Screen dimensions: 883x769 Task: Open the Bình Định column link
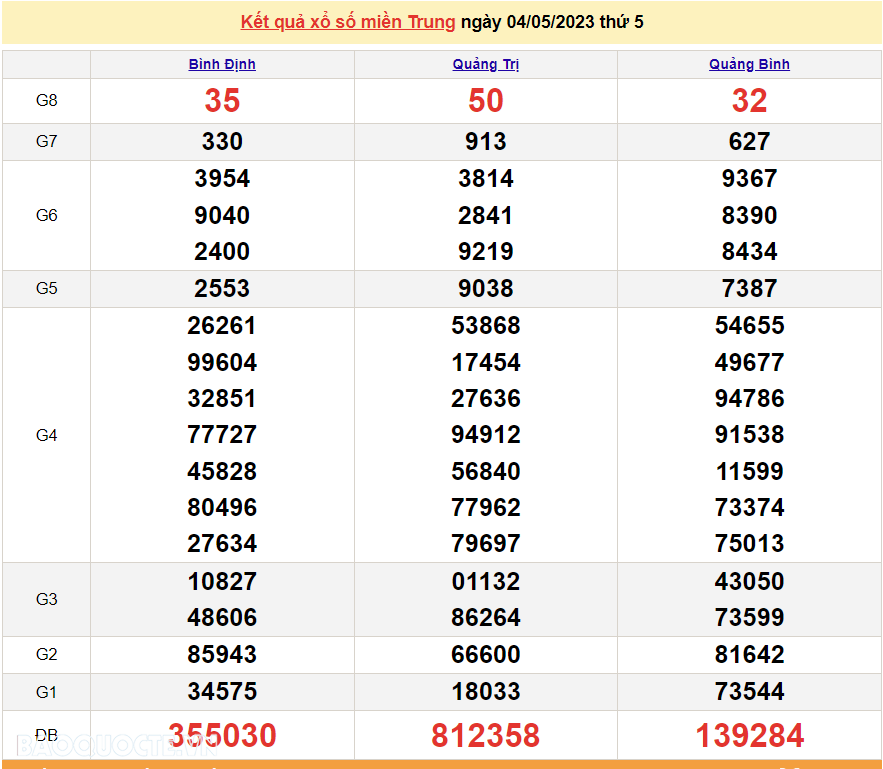pos(222,64)
